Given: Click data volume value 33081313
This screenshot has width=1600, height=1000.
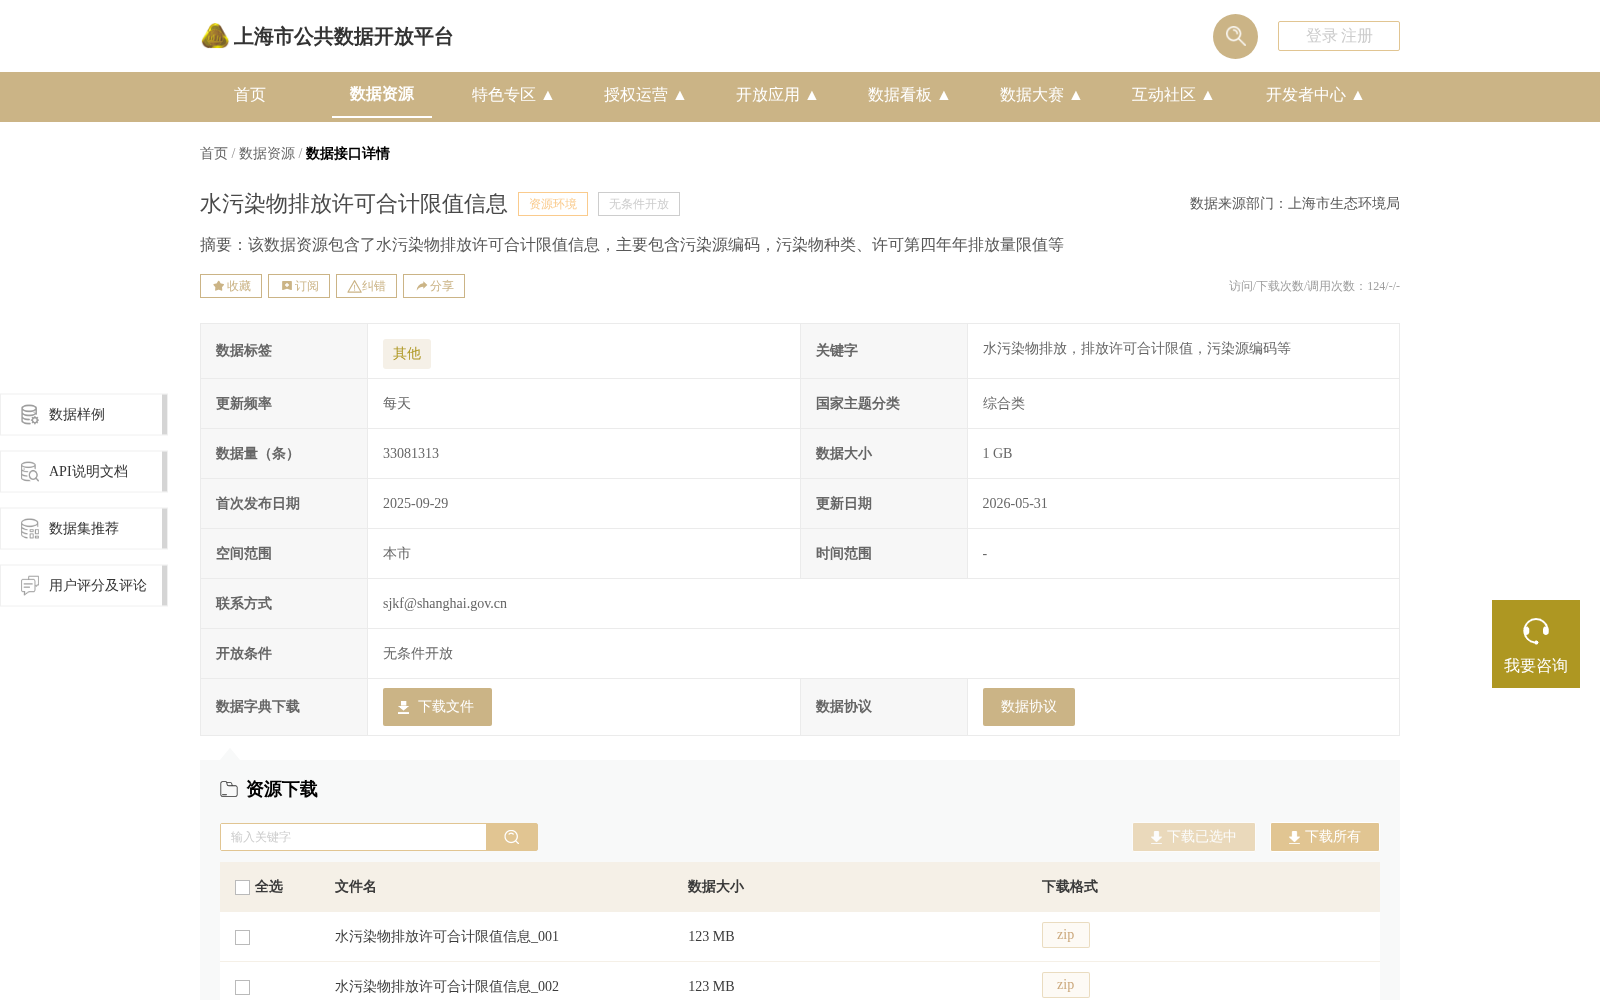Looking at the screenshot, I should [x=411, y=454].
